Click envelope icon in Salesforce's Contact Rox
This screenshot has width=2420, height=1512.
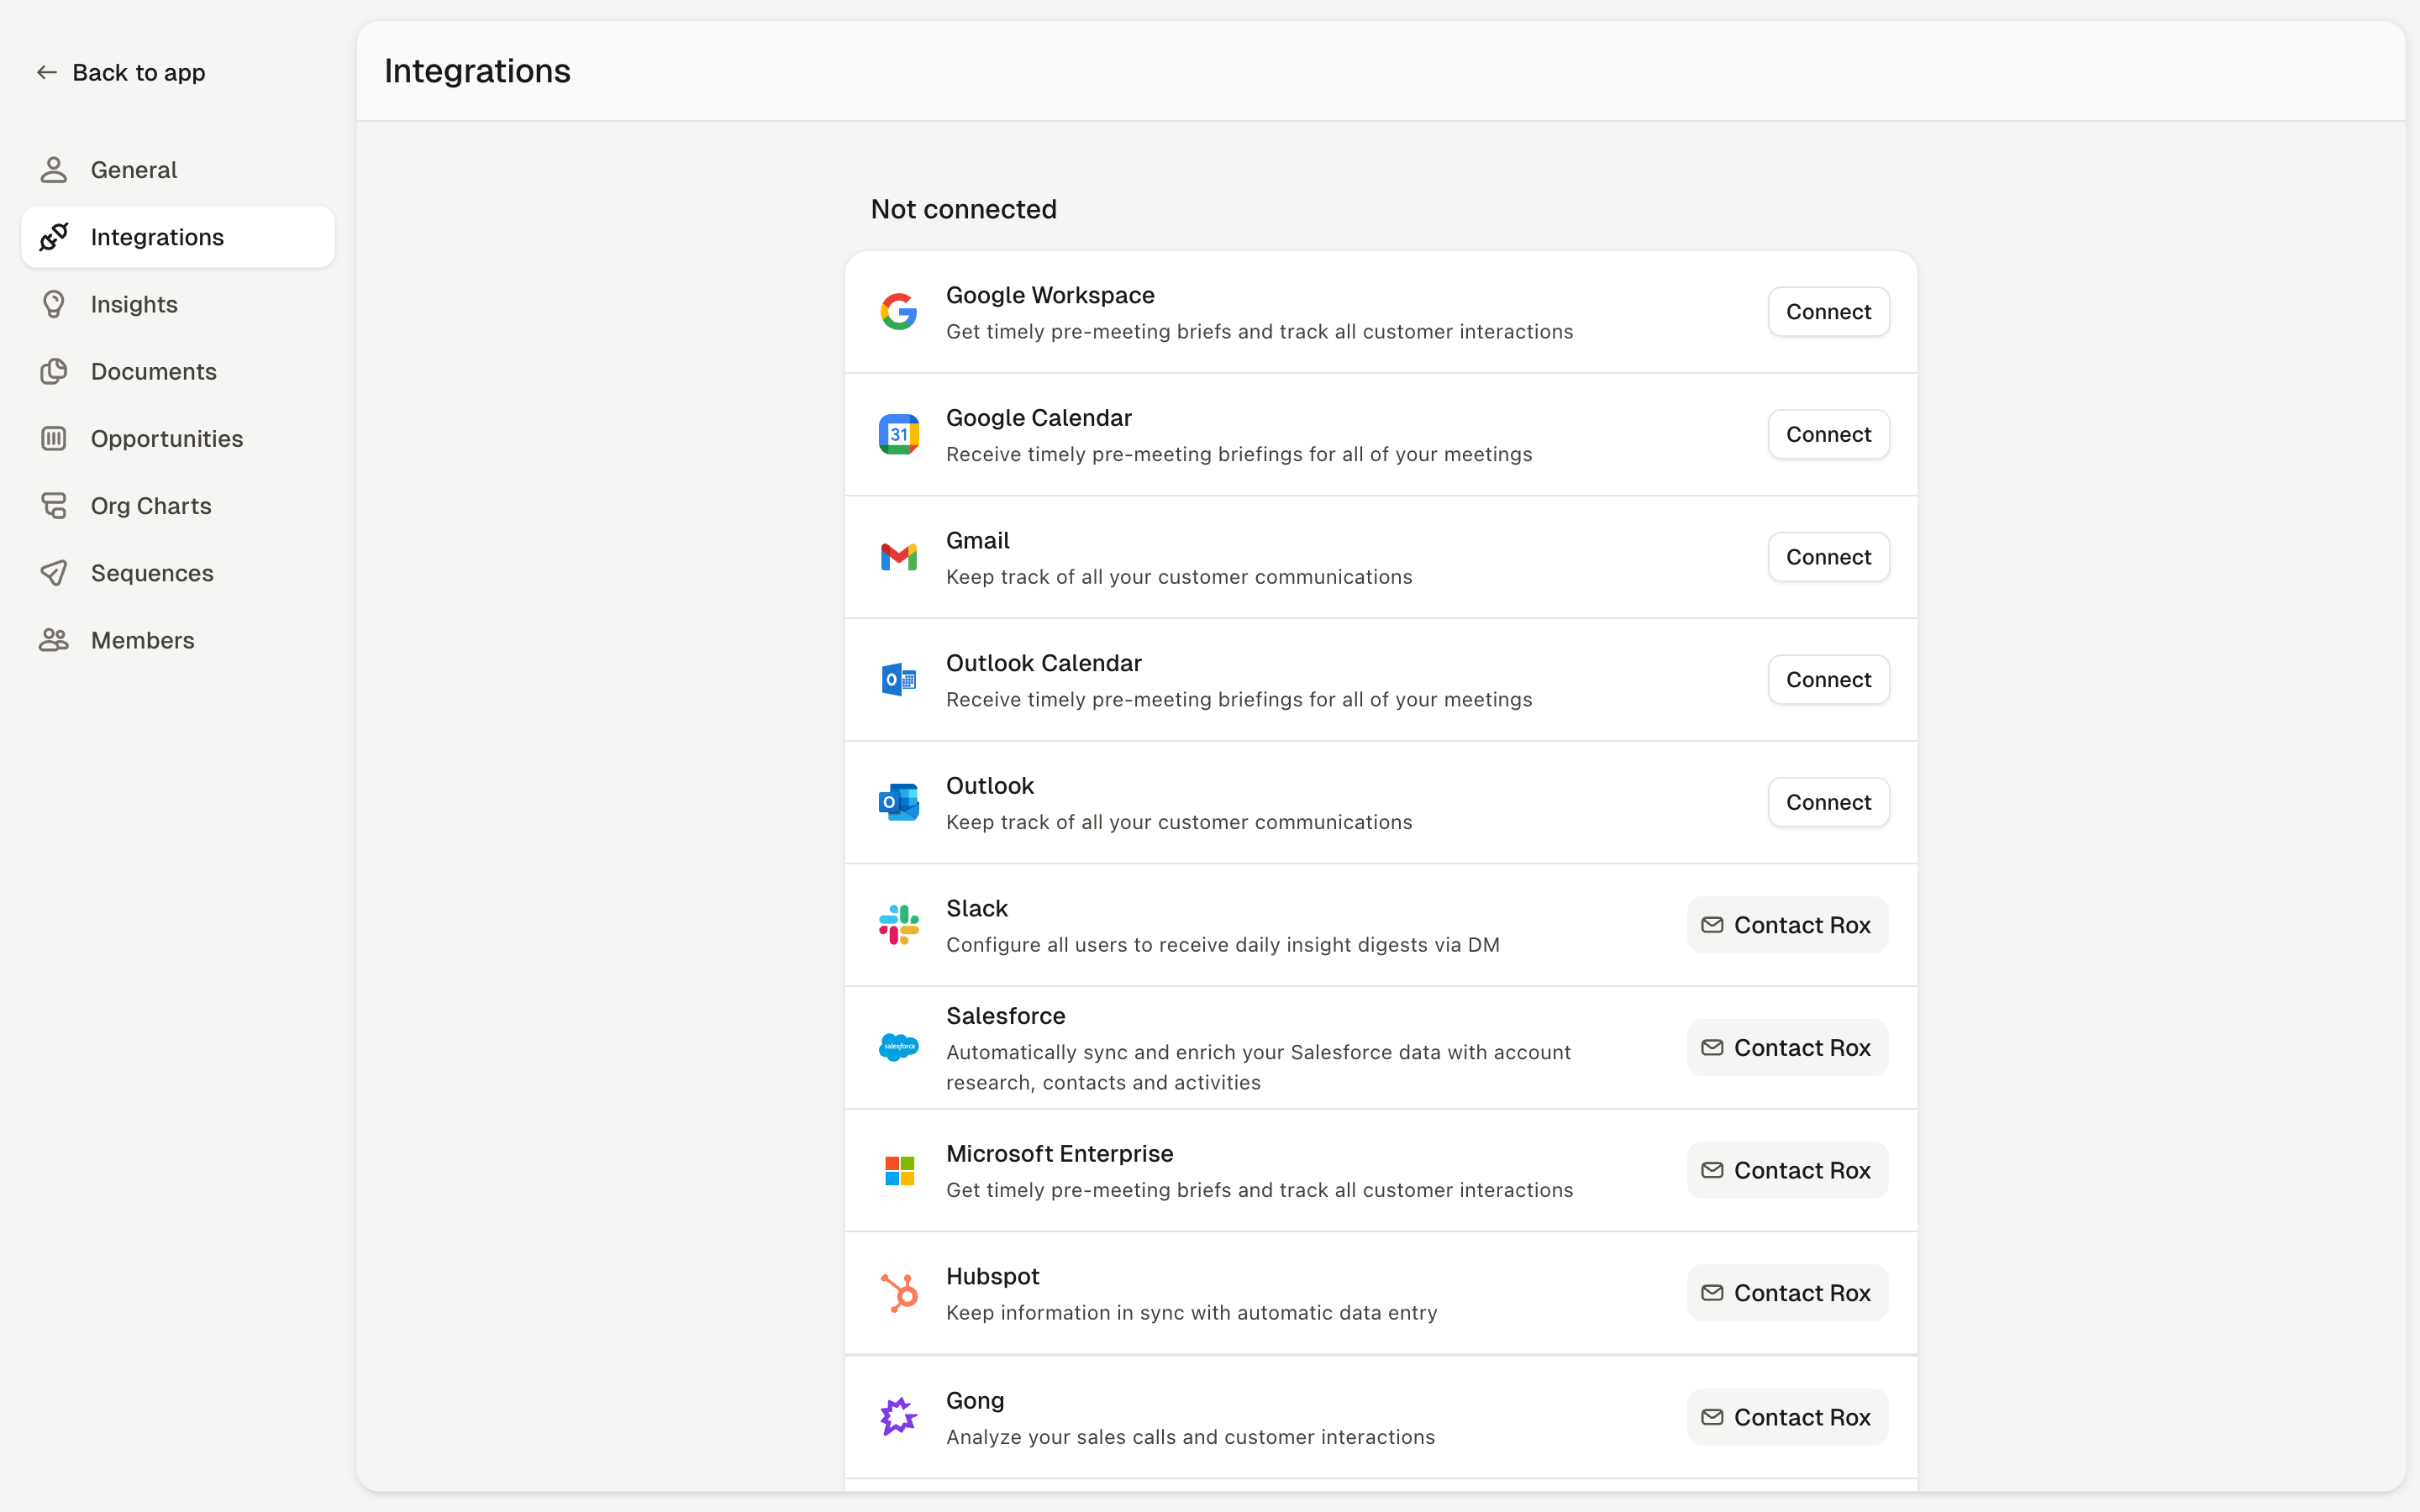point(1712,1047)
